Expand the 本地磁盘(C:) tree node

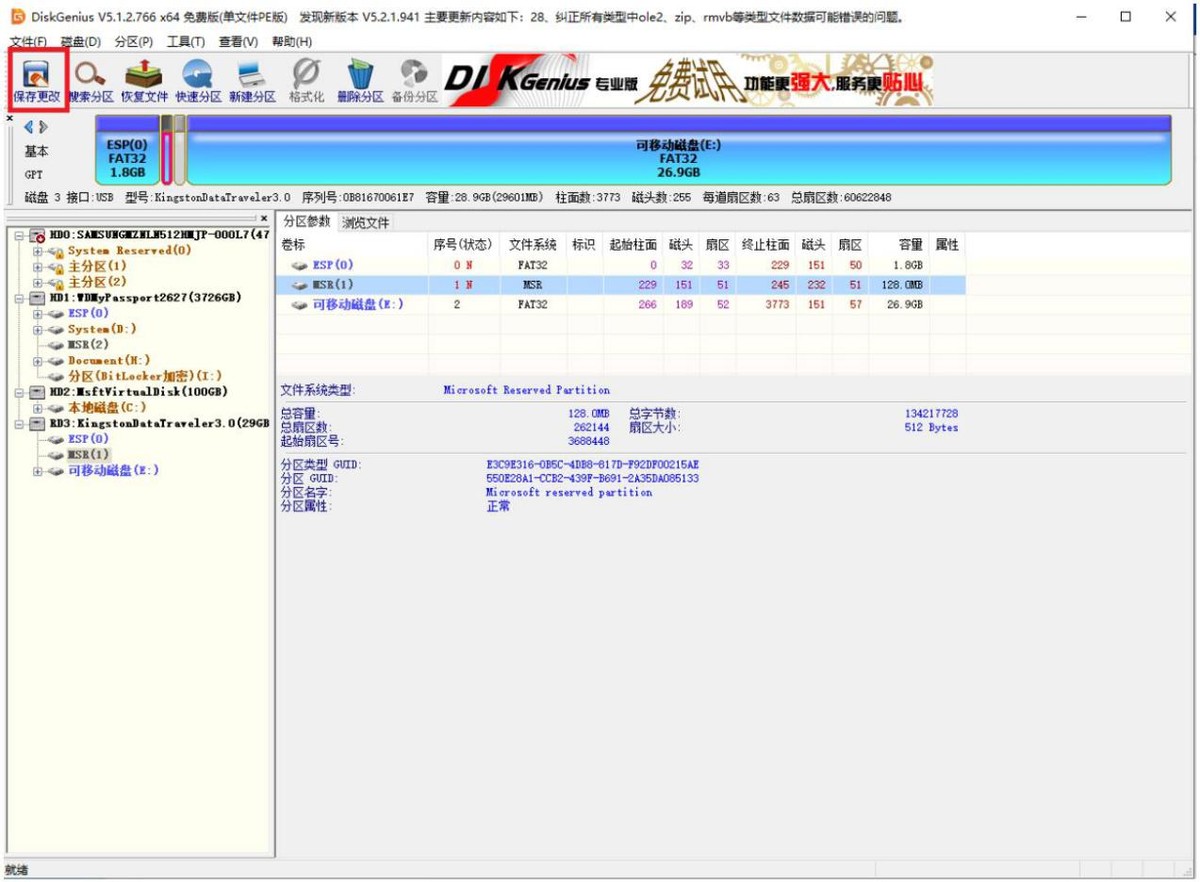(38, 408)
